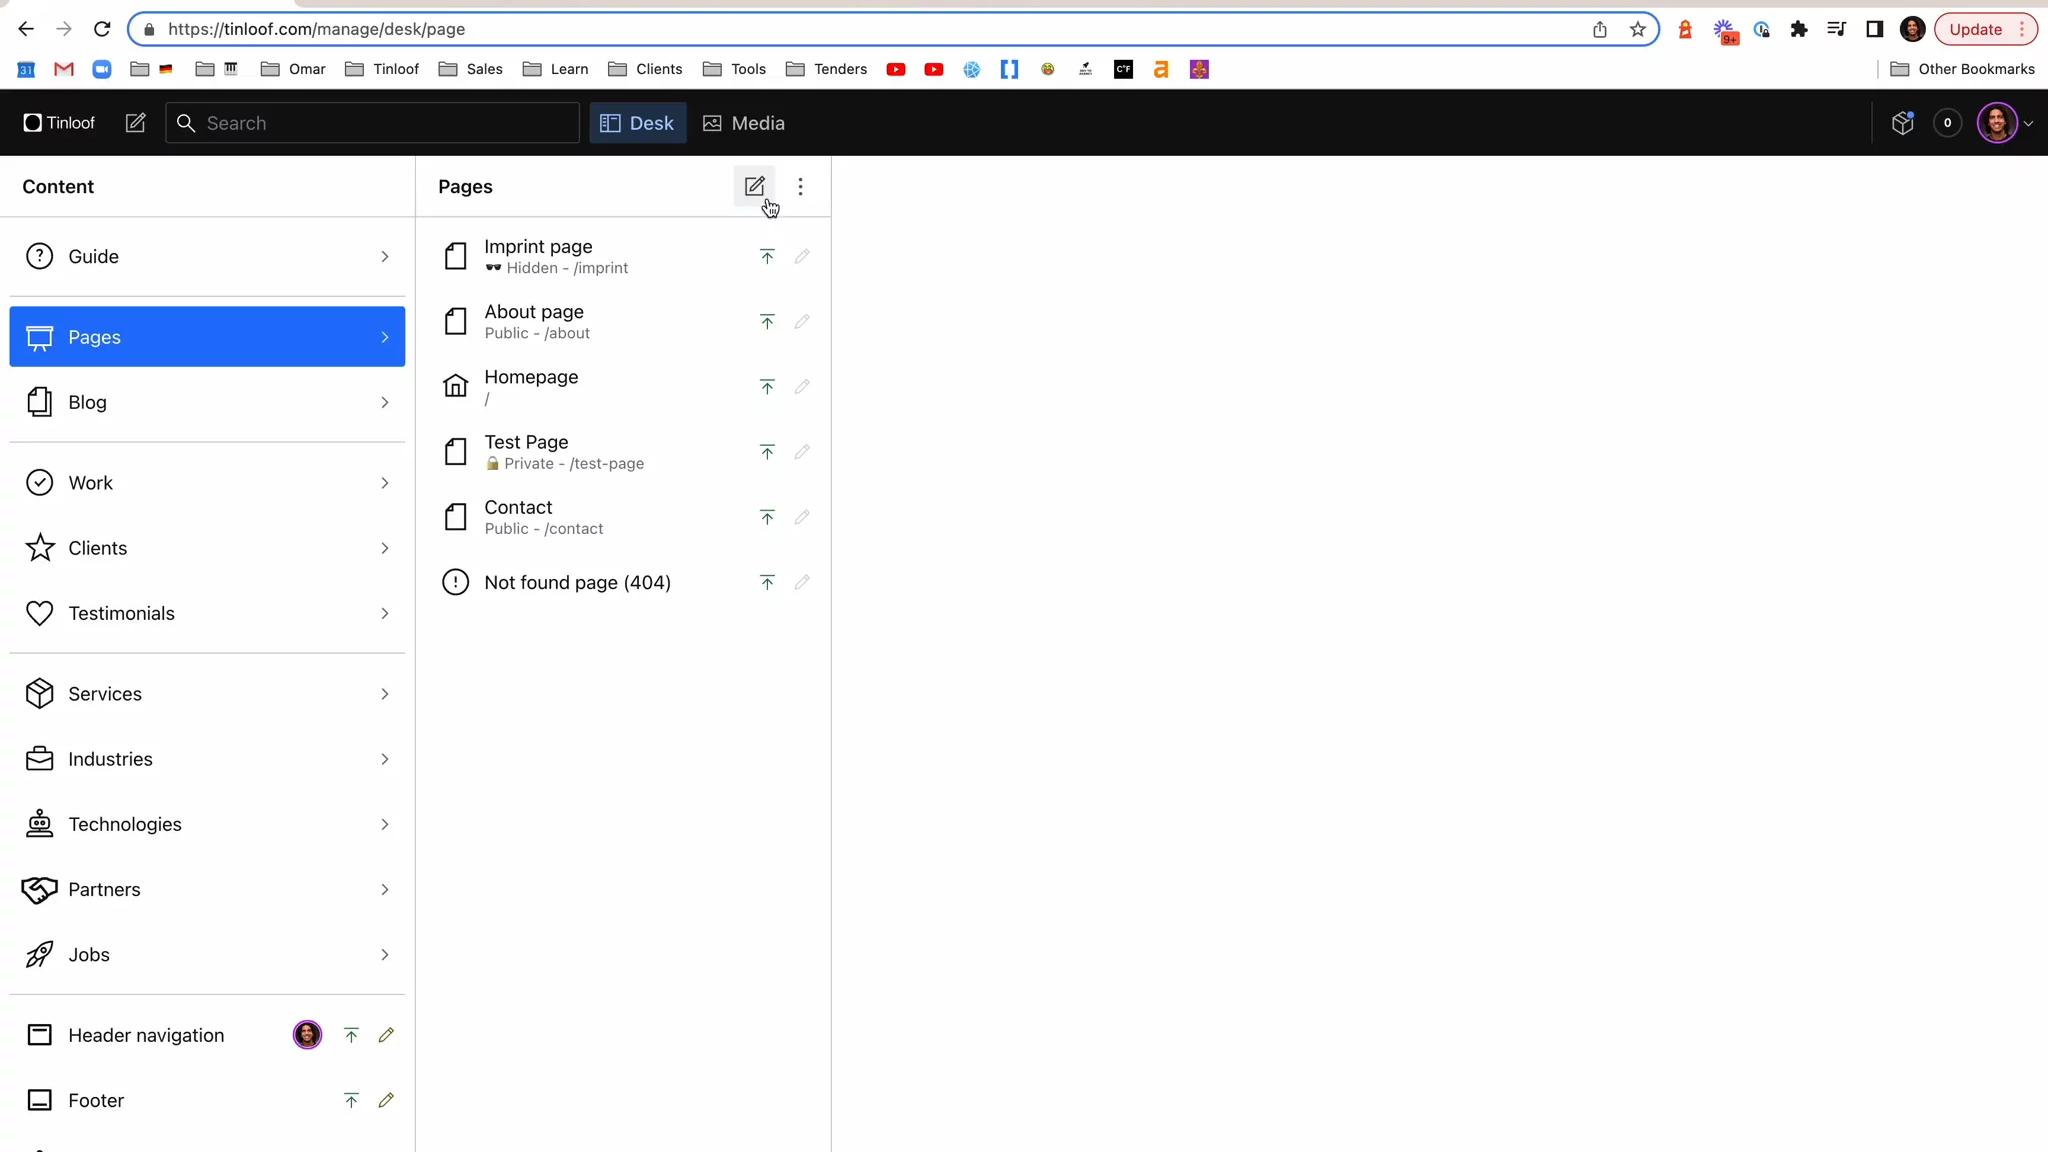
Task: Open the Tenders bookmarks folder
Action: [x=826, y=69]
